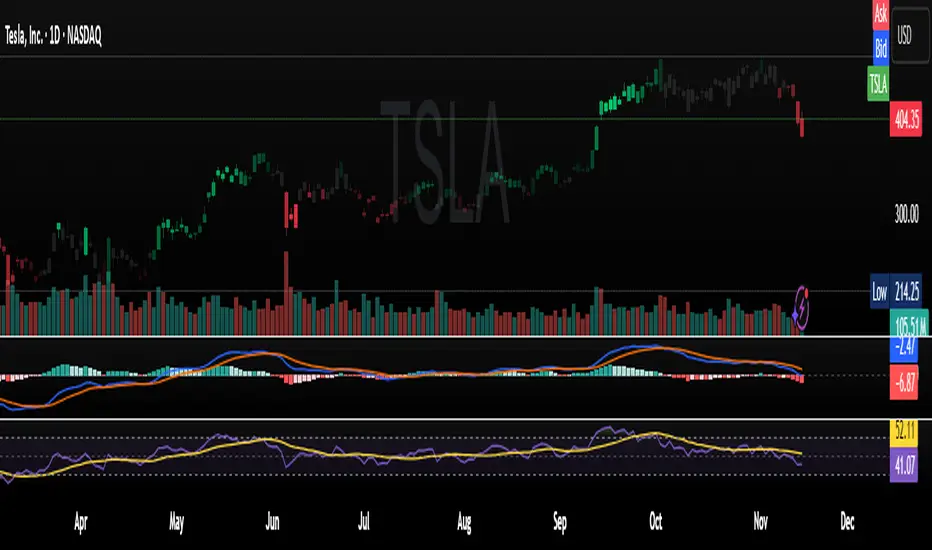
Task: Click the green TSLA symbol label
Action: point(878,83)
